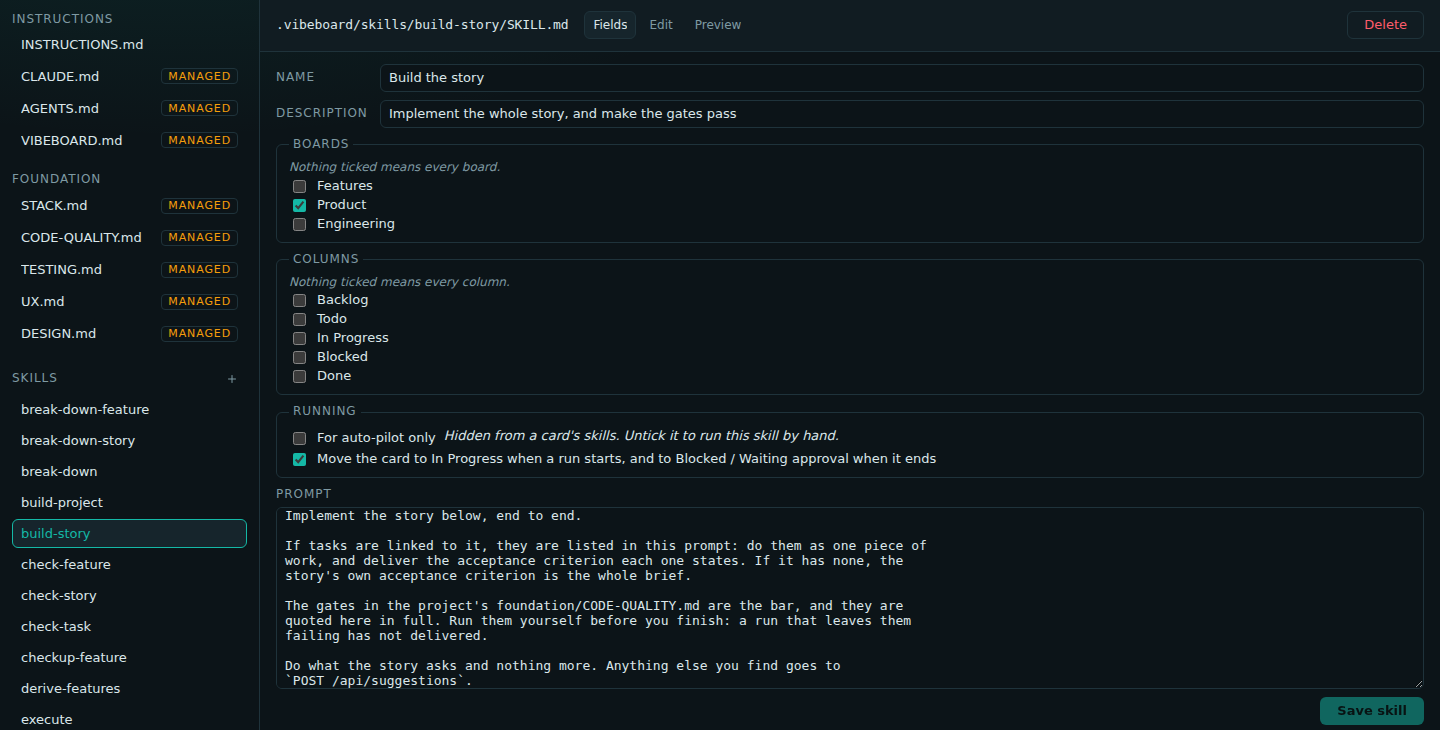The width and height of the screenshot is (1440, 730).
Task: Select the break-down-feature skill
Action: tap(129, 410)
